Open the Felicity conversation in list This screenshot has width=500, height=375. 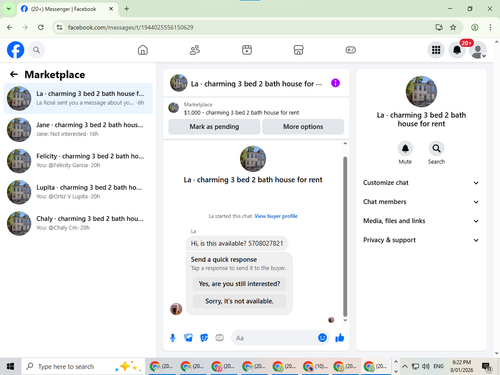click(78, 161)
